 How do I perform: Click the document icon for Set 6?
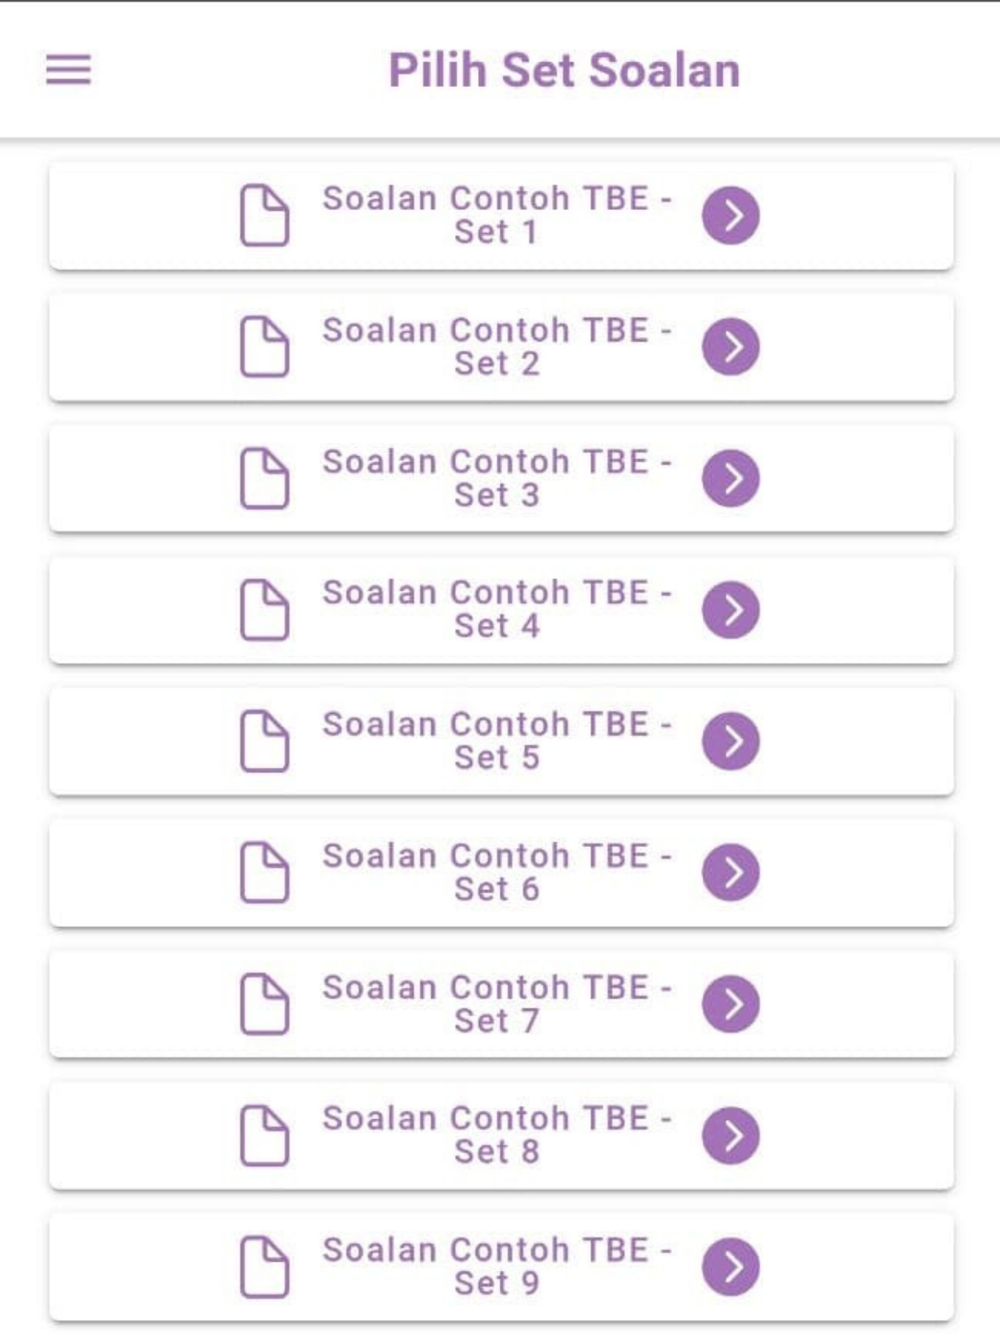coord(265,873)
